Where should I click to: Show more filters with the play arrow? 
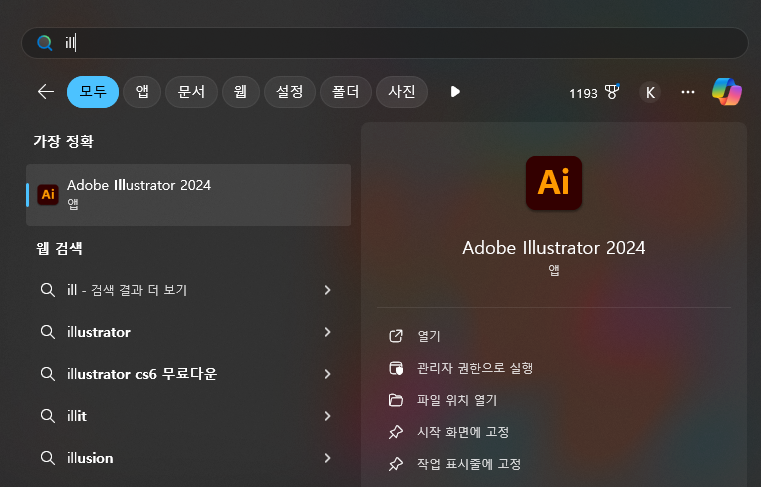[455, 92]
